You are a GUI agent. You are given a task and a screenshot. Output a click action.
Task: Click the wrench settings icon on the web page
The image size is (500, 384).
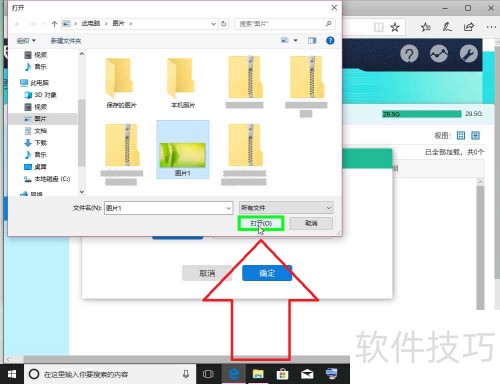tap(469, 54)
